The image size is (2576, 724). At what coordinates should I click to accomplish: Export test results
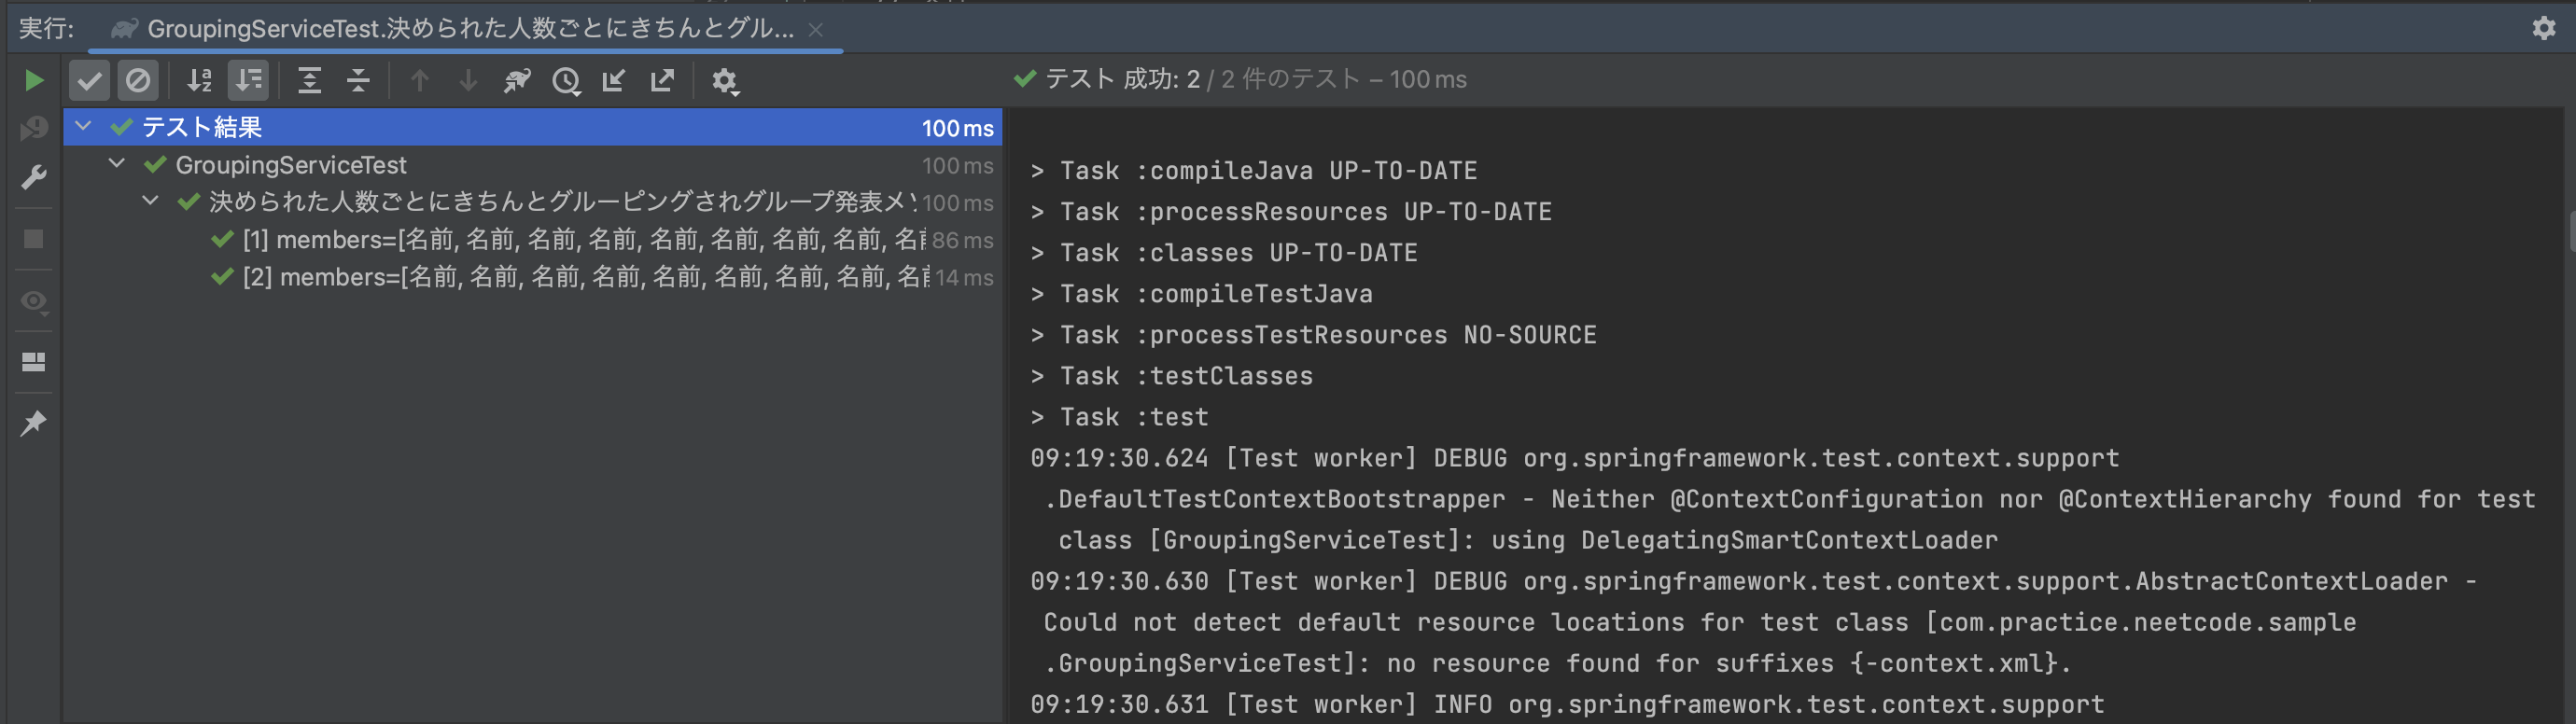(662, 80)
